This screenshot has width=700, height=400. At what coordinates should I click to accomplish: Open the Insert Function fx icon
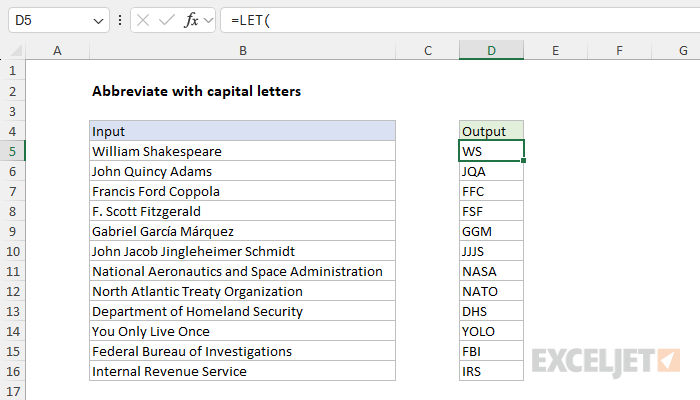pyautogui.click(x=191, y=20)
